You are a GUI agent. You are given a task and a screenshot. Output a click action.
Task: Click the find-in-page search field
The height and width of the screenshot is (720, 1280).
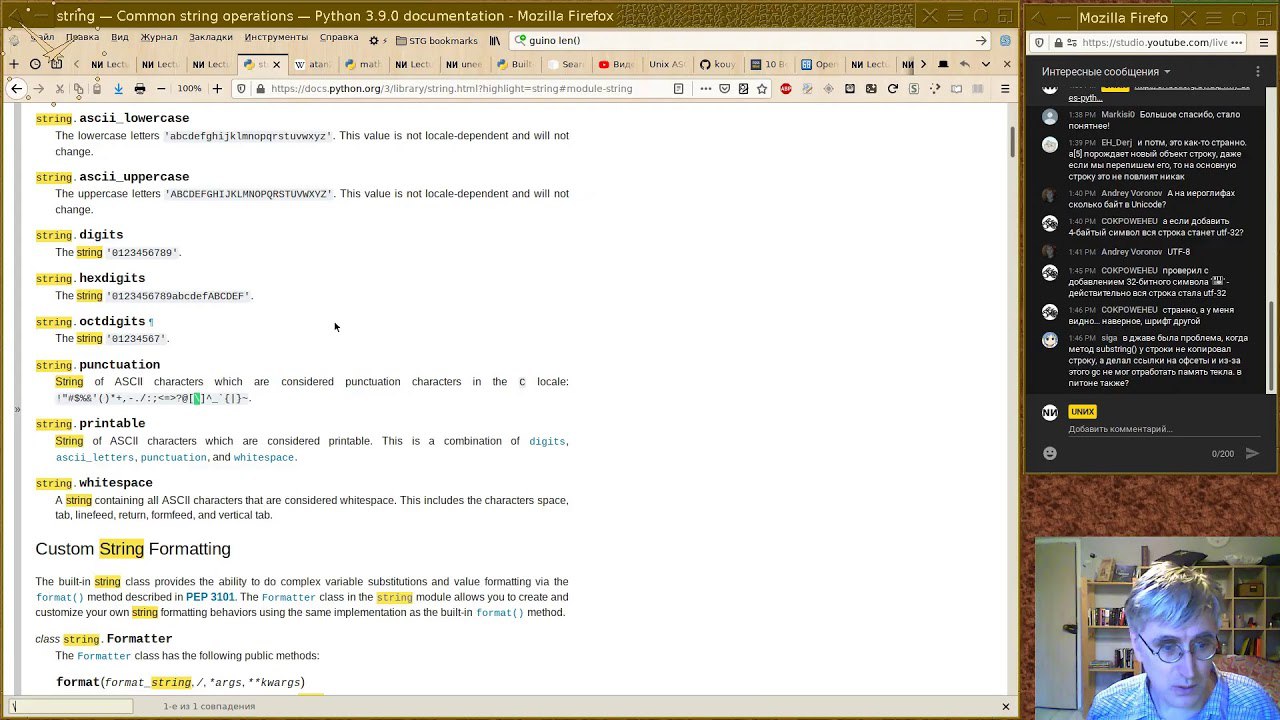point(72,706)
